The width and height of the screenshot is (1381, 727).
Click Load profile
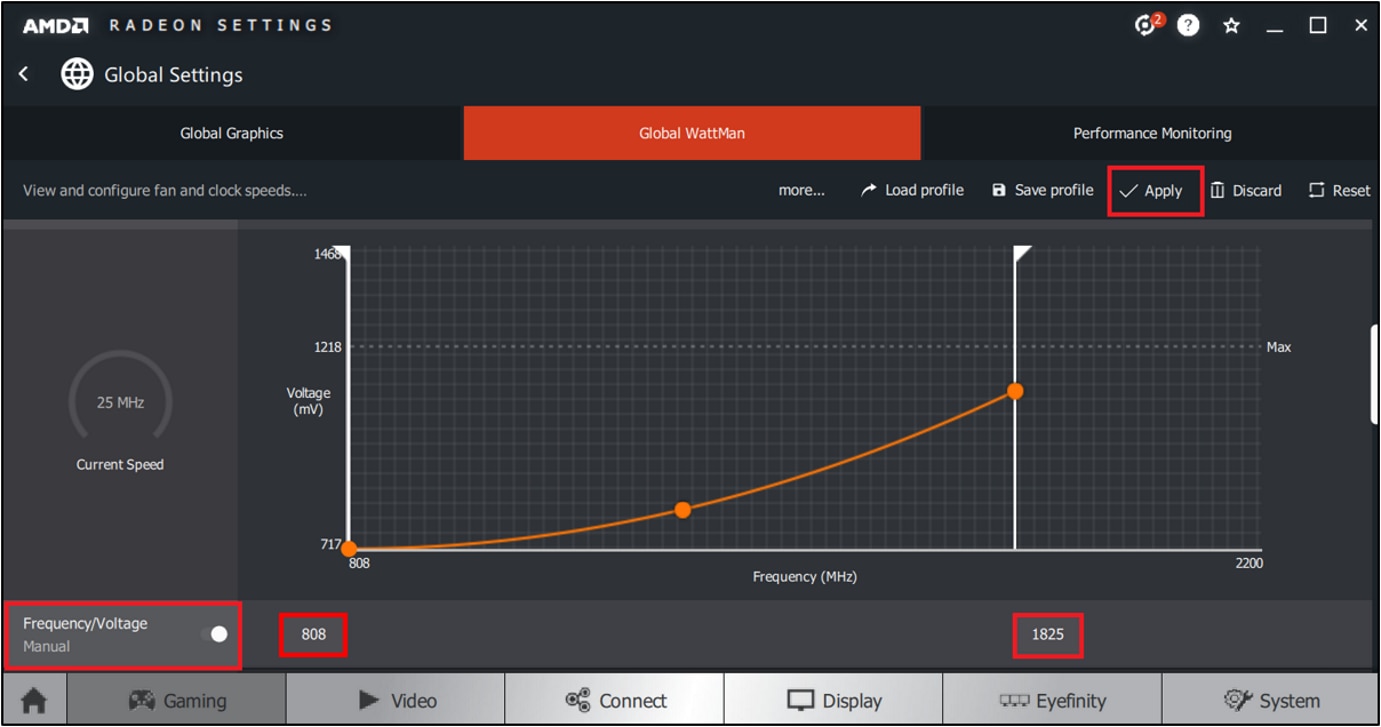click(912, 190)
